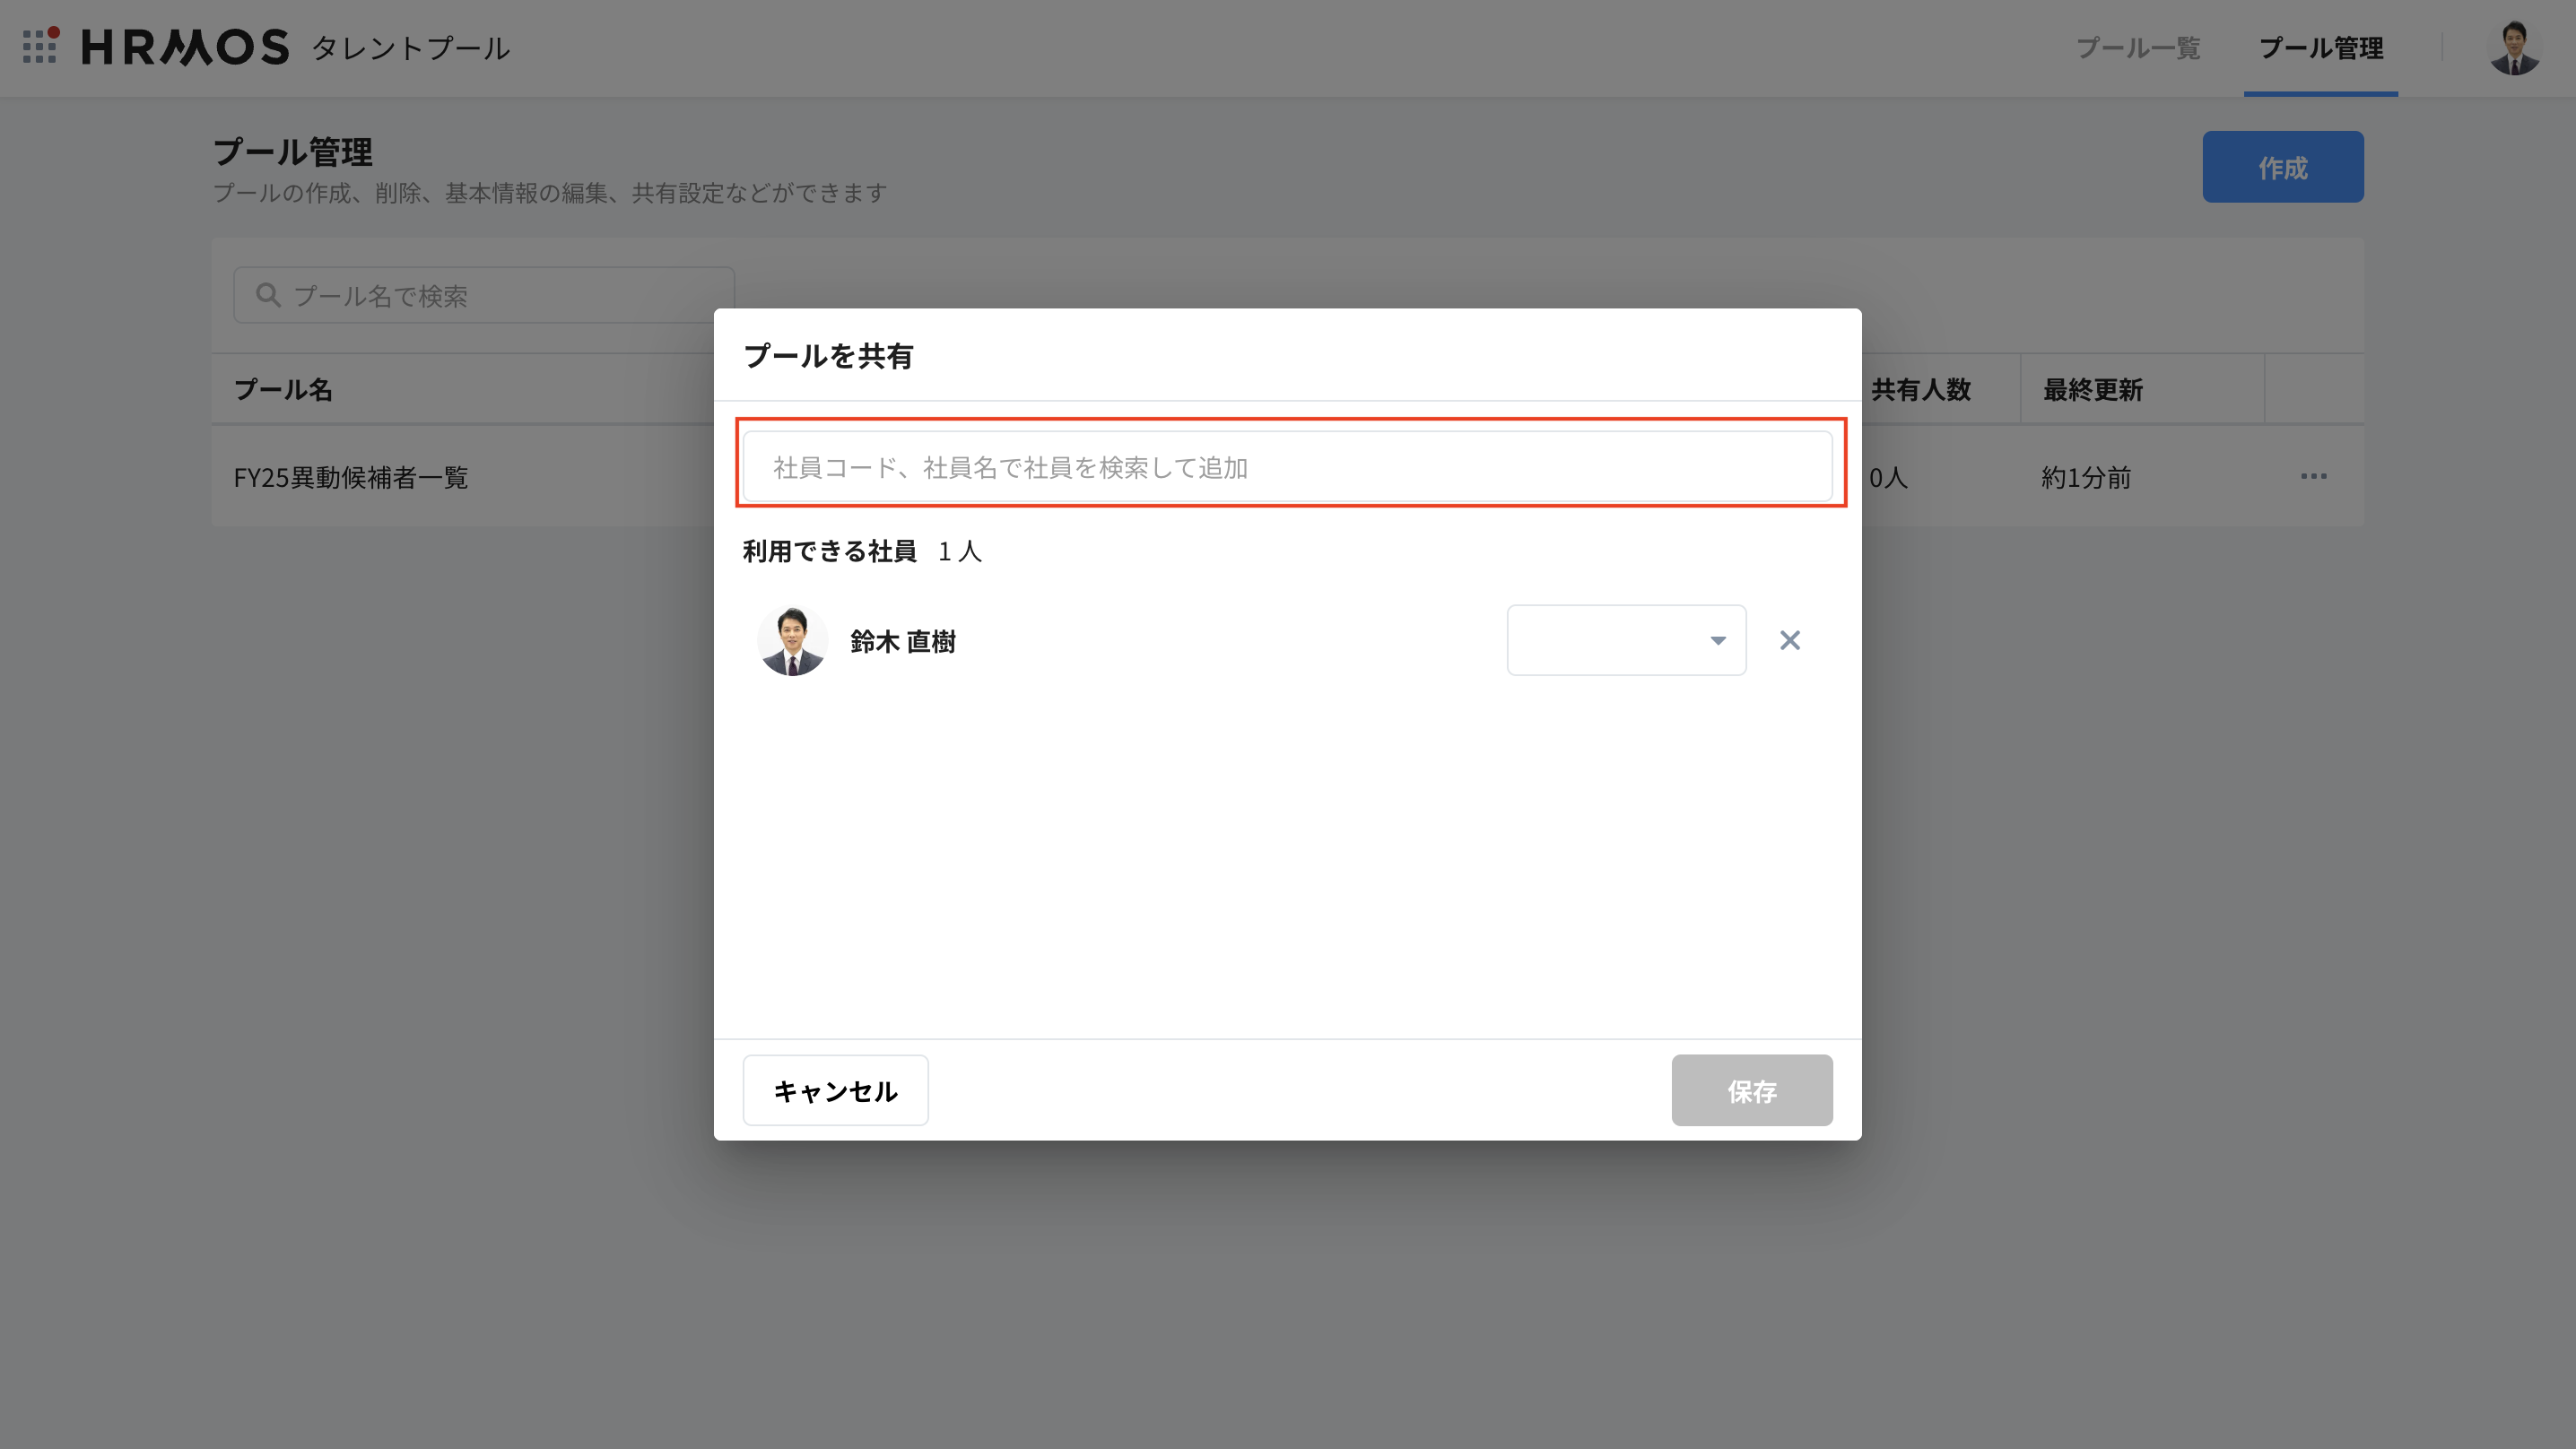Screen dimensions: 2576x1449
Task: Click the dropdown arrow beside 鈴木 直樹
Action: click(1717, 640)
